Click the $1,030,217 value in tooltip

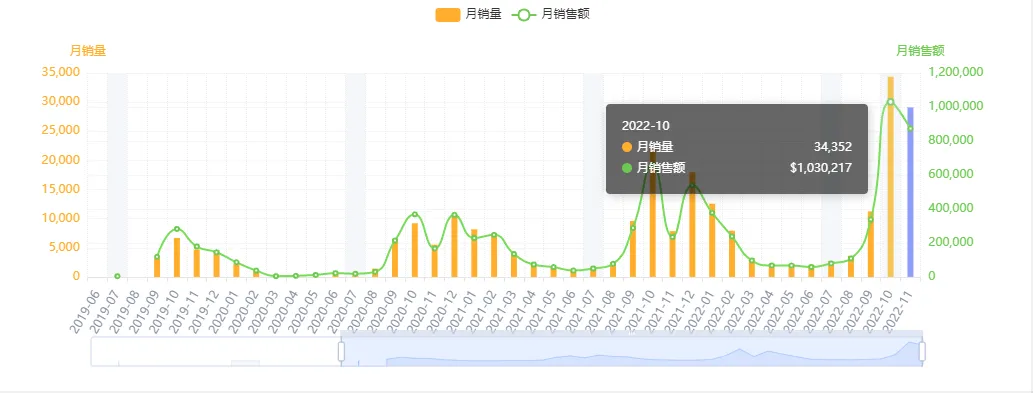tap(821, 168)
